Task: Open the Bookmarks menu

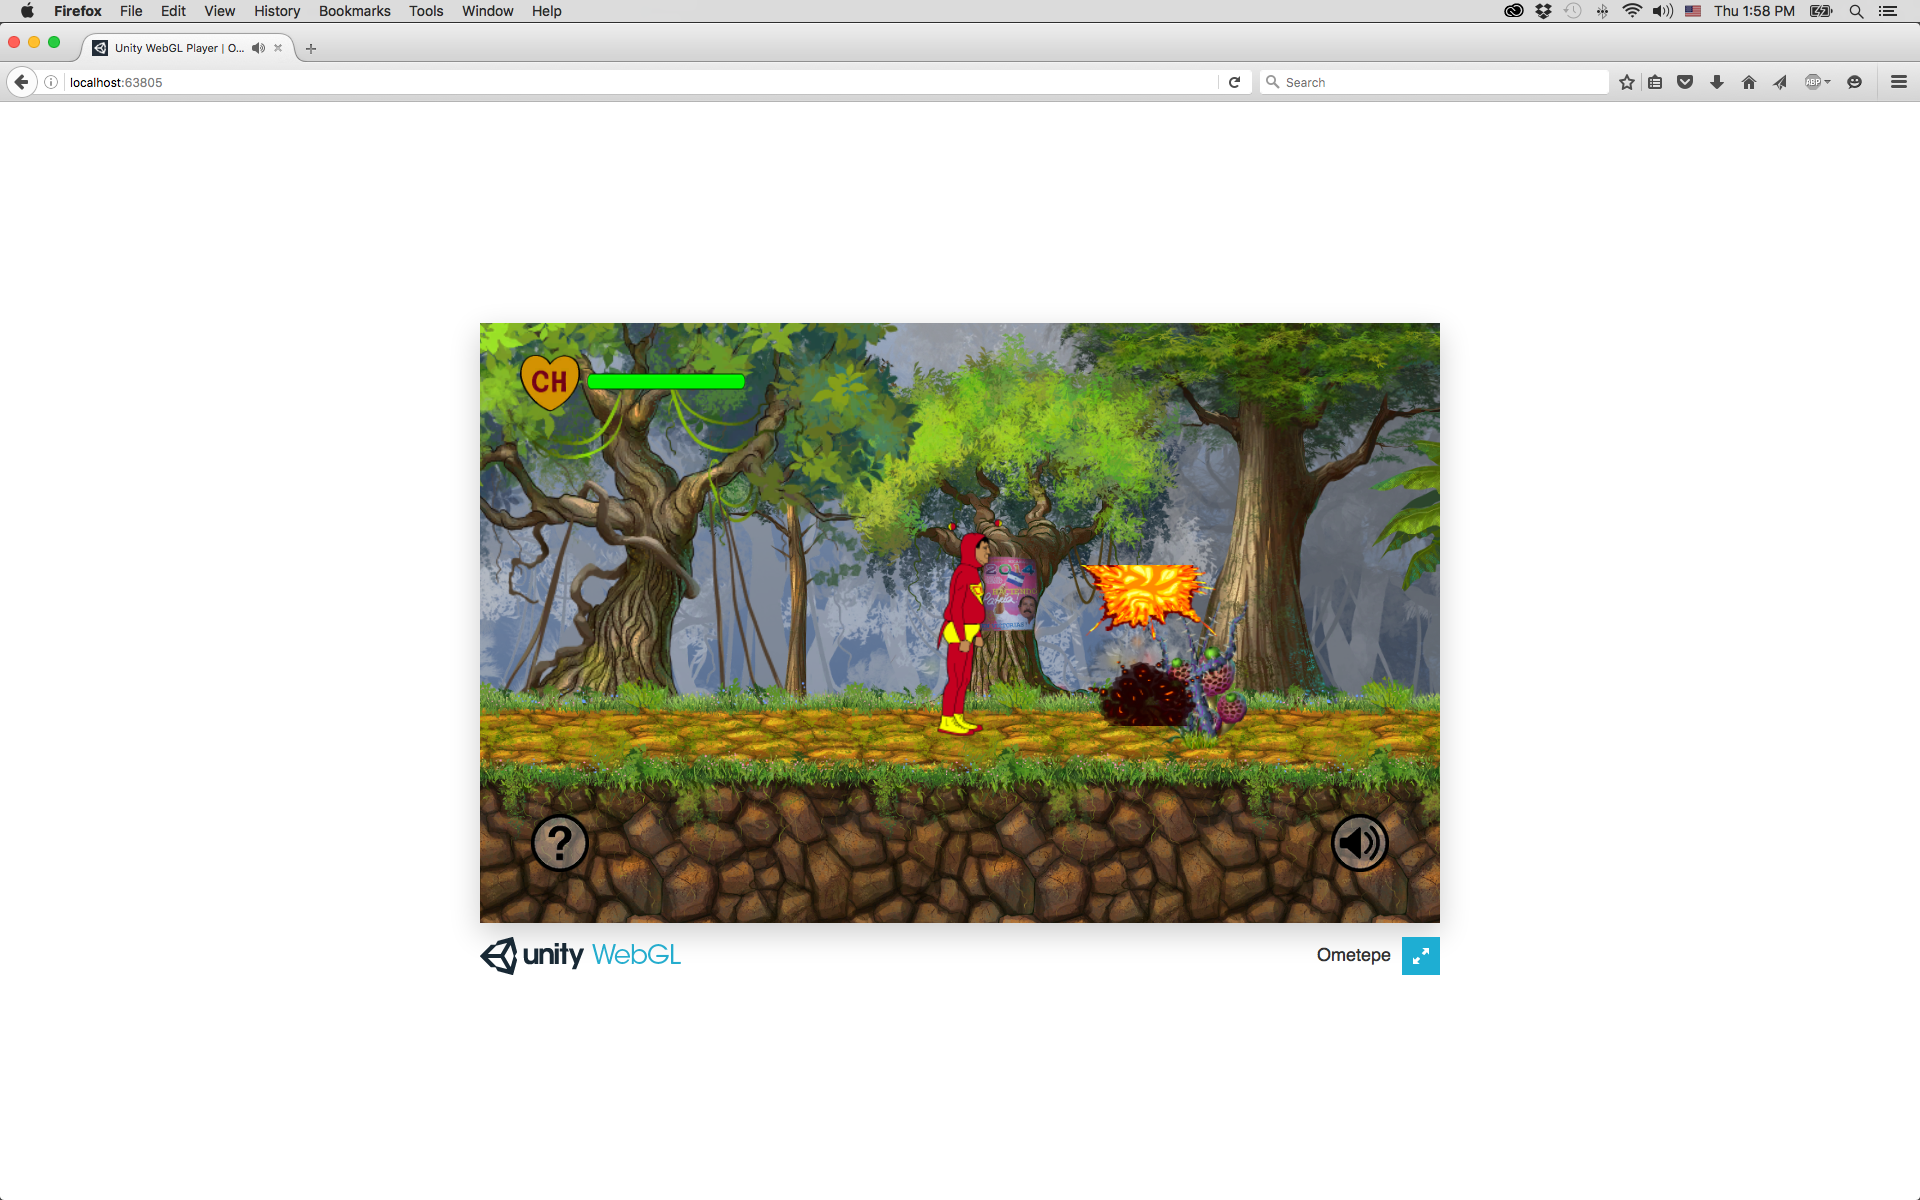Action: click(353, 11)
